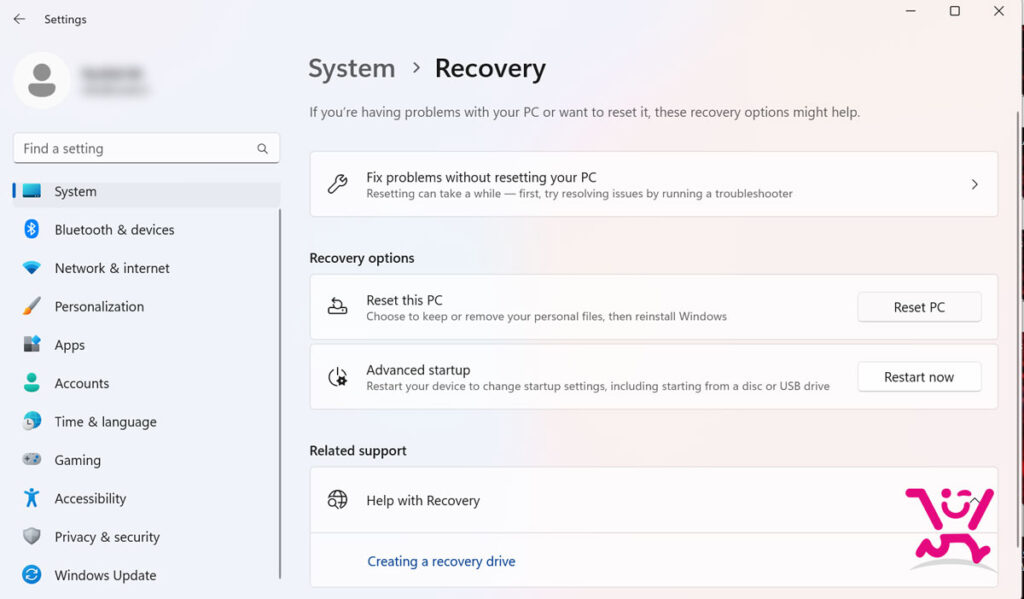Click the Apps icon

point(31,344)
